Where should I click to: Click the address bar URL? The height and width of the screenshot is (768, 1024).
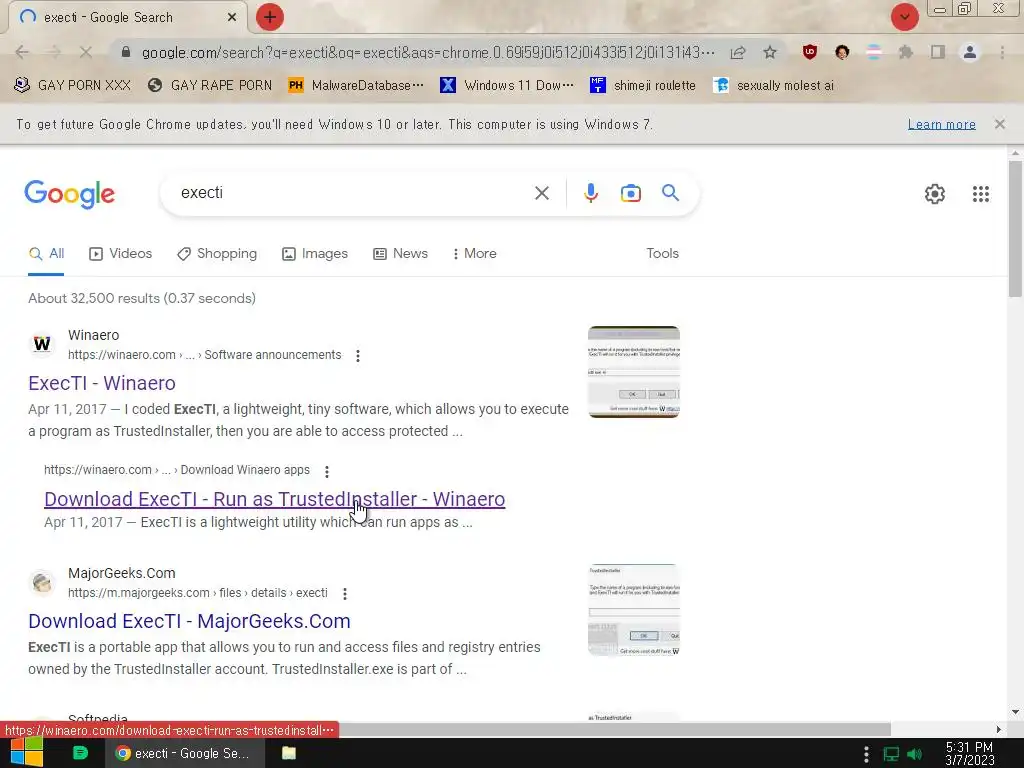click(x=428, y=52)
